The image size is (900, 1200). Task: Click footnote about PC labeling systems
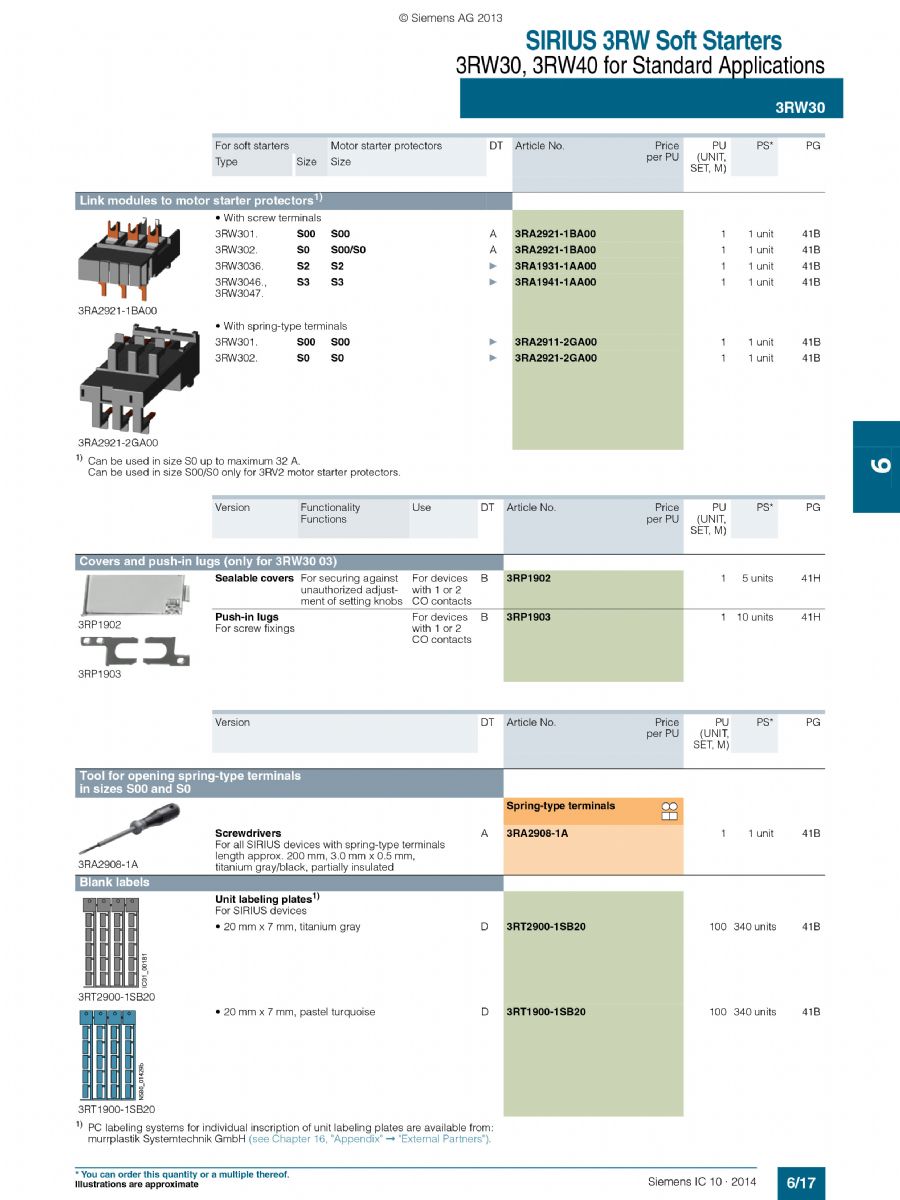(284, 1132)
